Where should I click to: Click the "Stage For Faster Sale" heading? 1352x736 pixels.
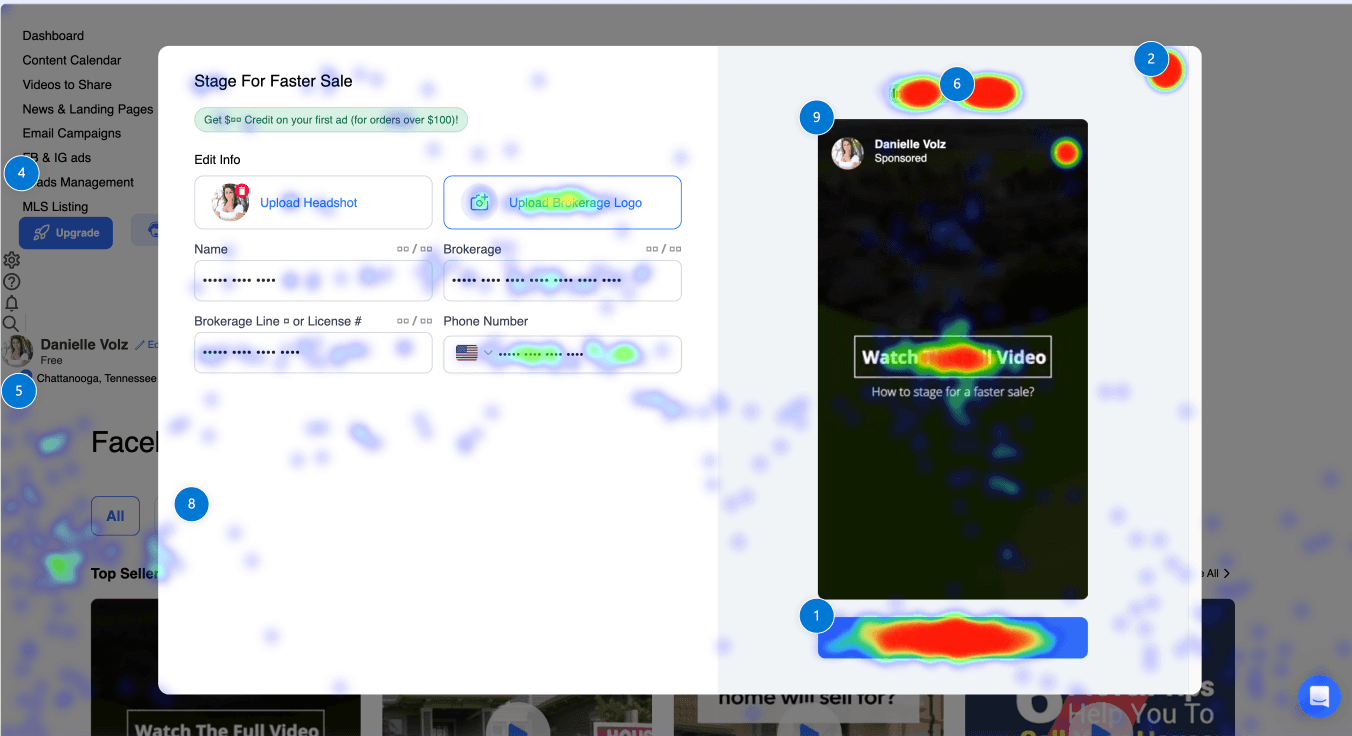(273, 81)
